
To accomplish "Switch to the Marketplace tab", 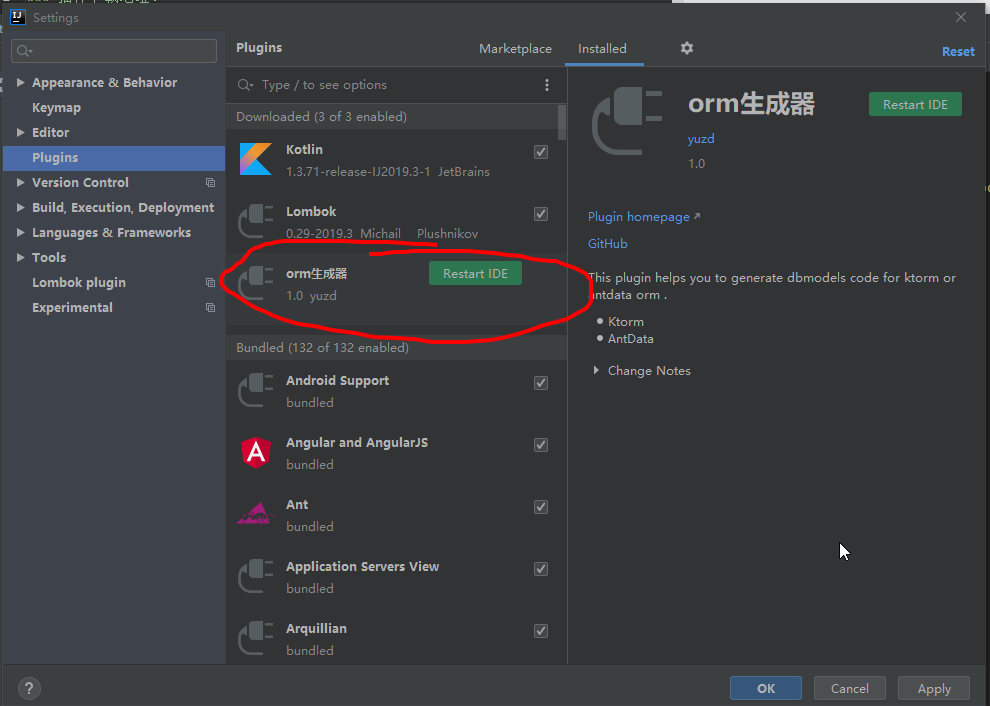I will click(x=515, y=49).
